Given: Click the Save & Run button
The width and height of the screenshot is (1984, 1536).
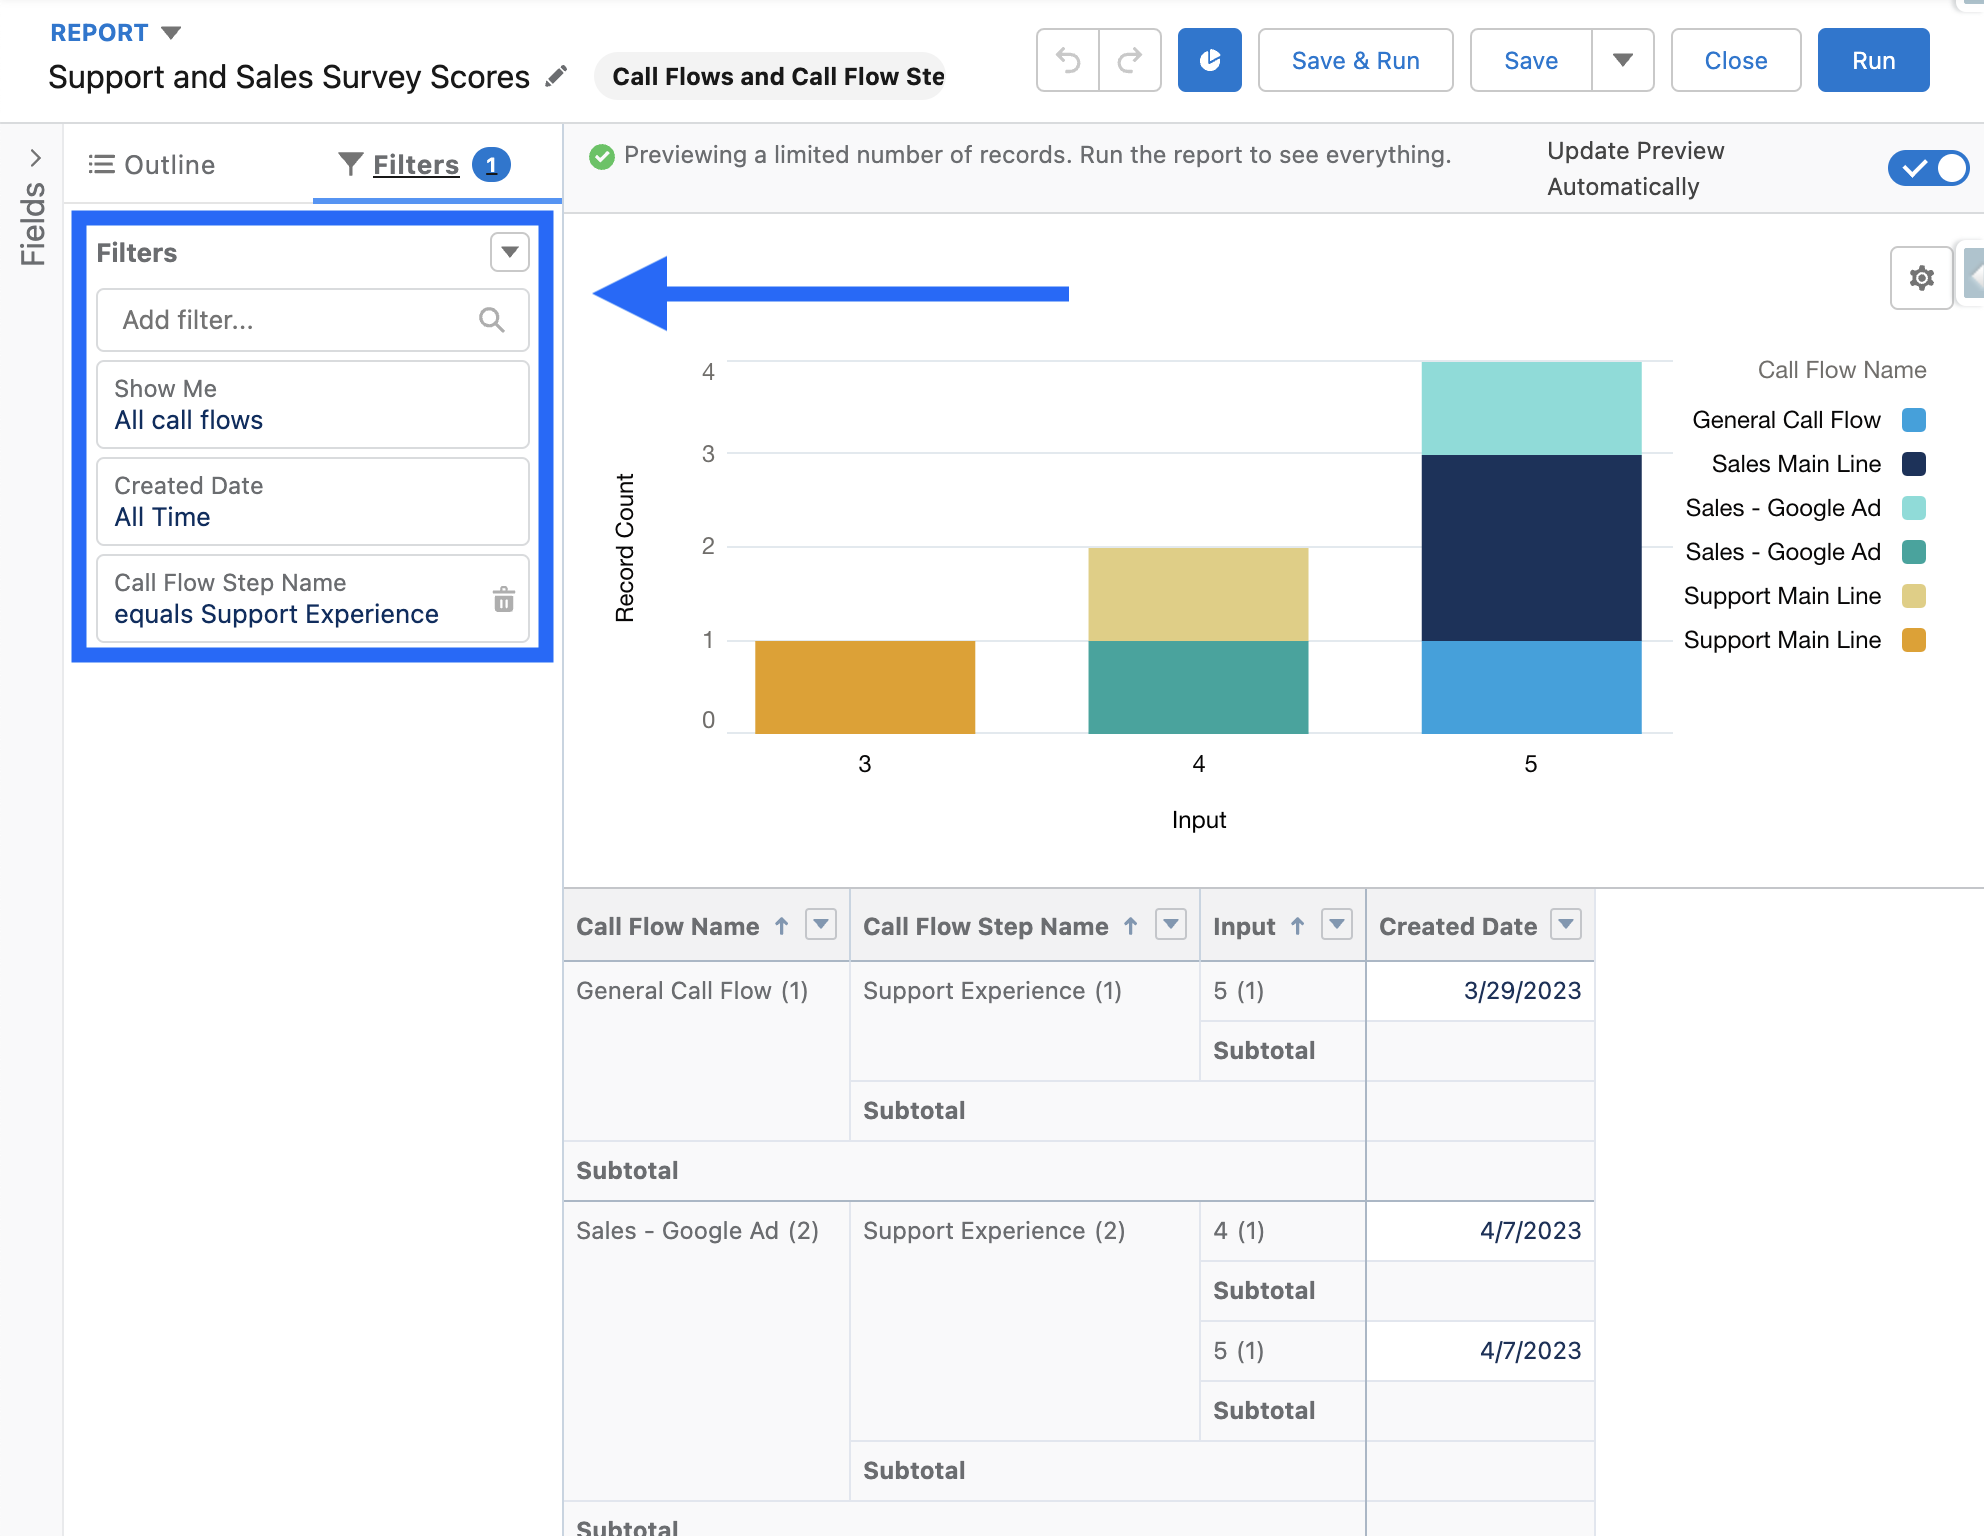Looking at the screenshot, I should [1355, 61].
